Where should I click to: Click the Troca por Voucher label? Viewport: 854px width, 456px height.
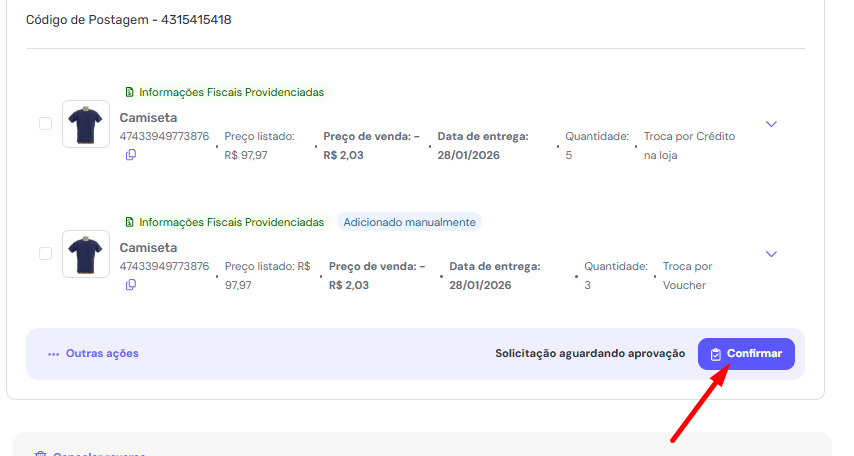point(687,275)
